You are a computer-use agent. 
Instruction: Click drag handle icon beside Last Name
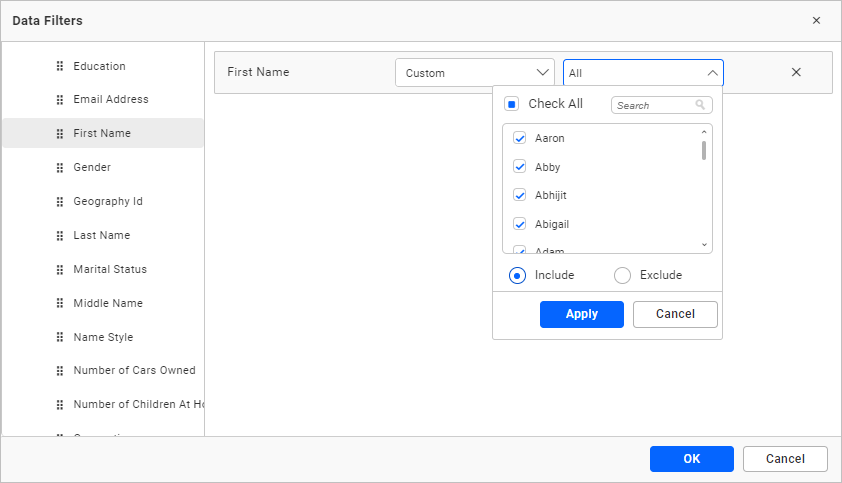click(60, 236)
